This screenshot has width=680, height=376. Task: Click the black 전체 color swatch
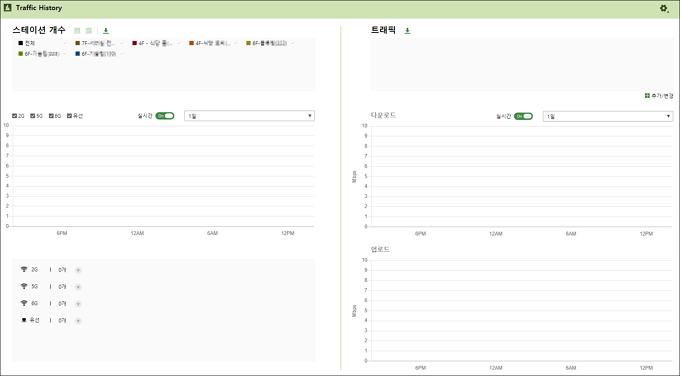[21, 43]
